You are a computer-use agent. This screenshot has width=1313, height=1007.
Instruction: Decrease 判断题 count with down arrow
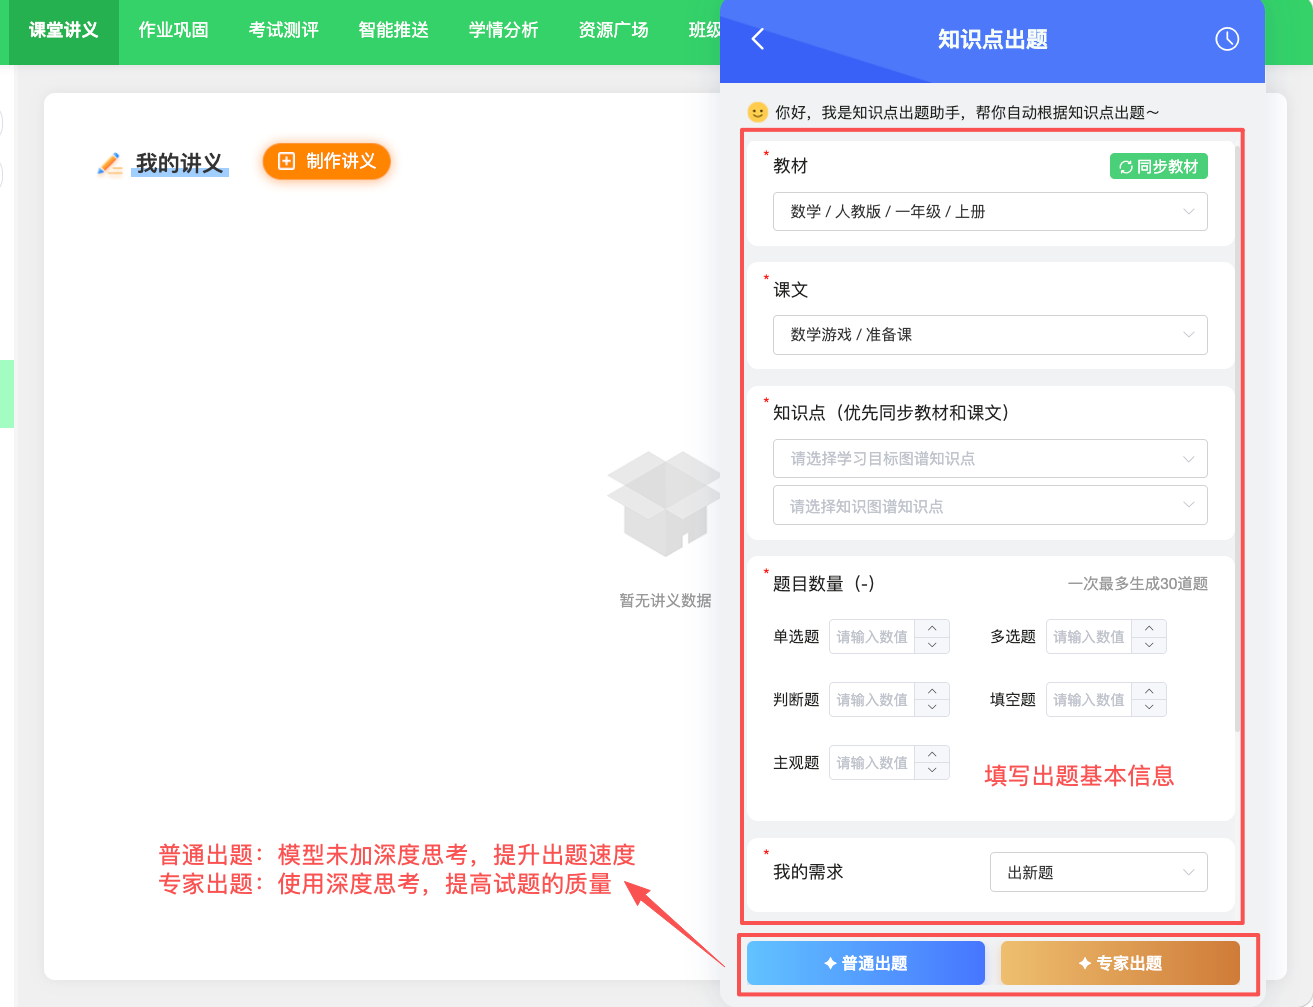click(932, 708)
